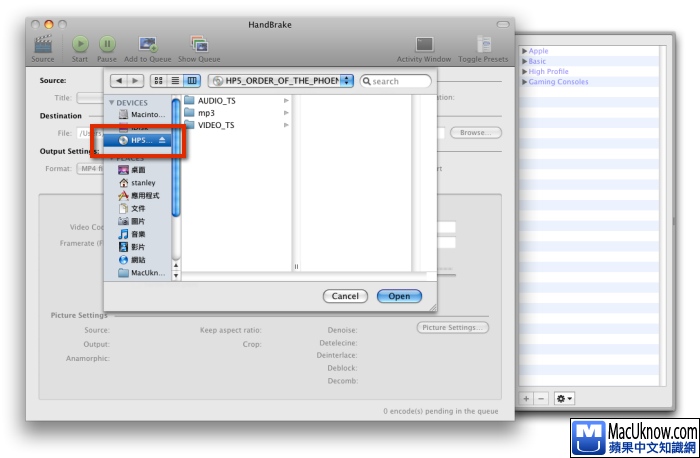The image size is (700, 458).
Task: Click the Add to Queue icon
Action: coord(149,44)
